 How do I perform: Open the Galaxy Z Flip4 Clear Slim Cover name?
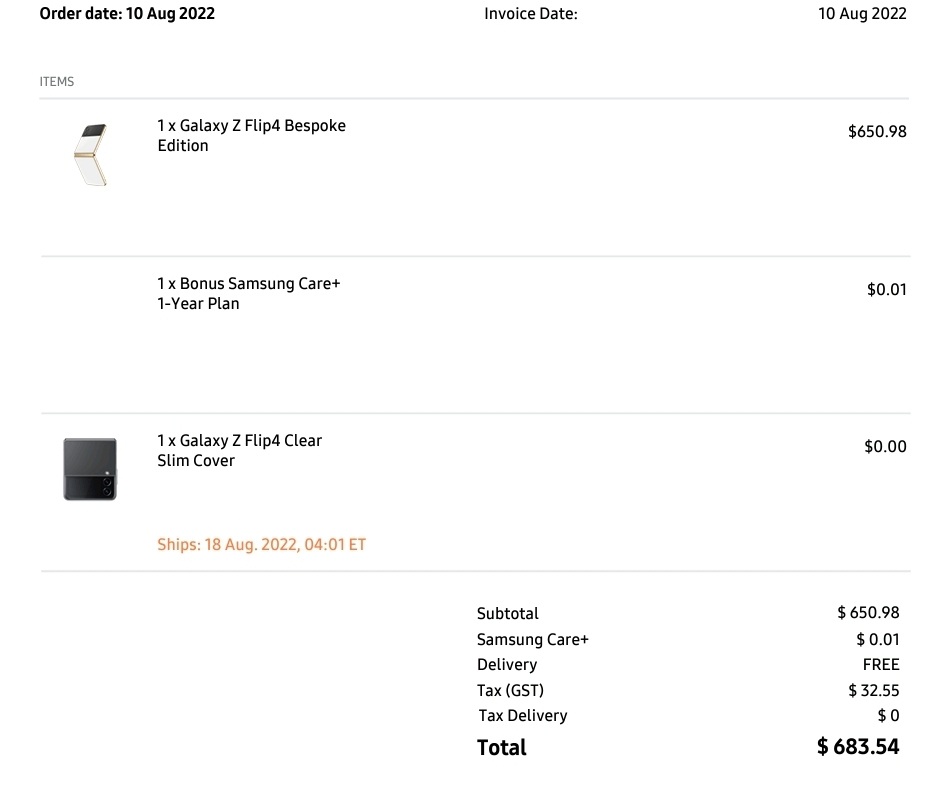pyautogui.click(x=239, y=451)
